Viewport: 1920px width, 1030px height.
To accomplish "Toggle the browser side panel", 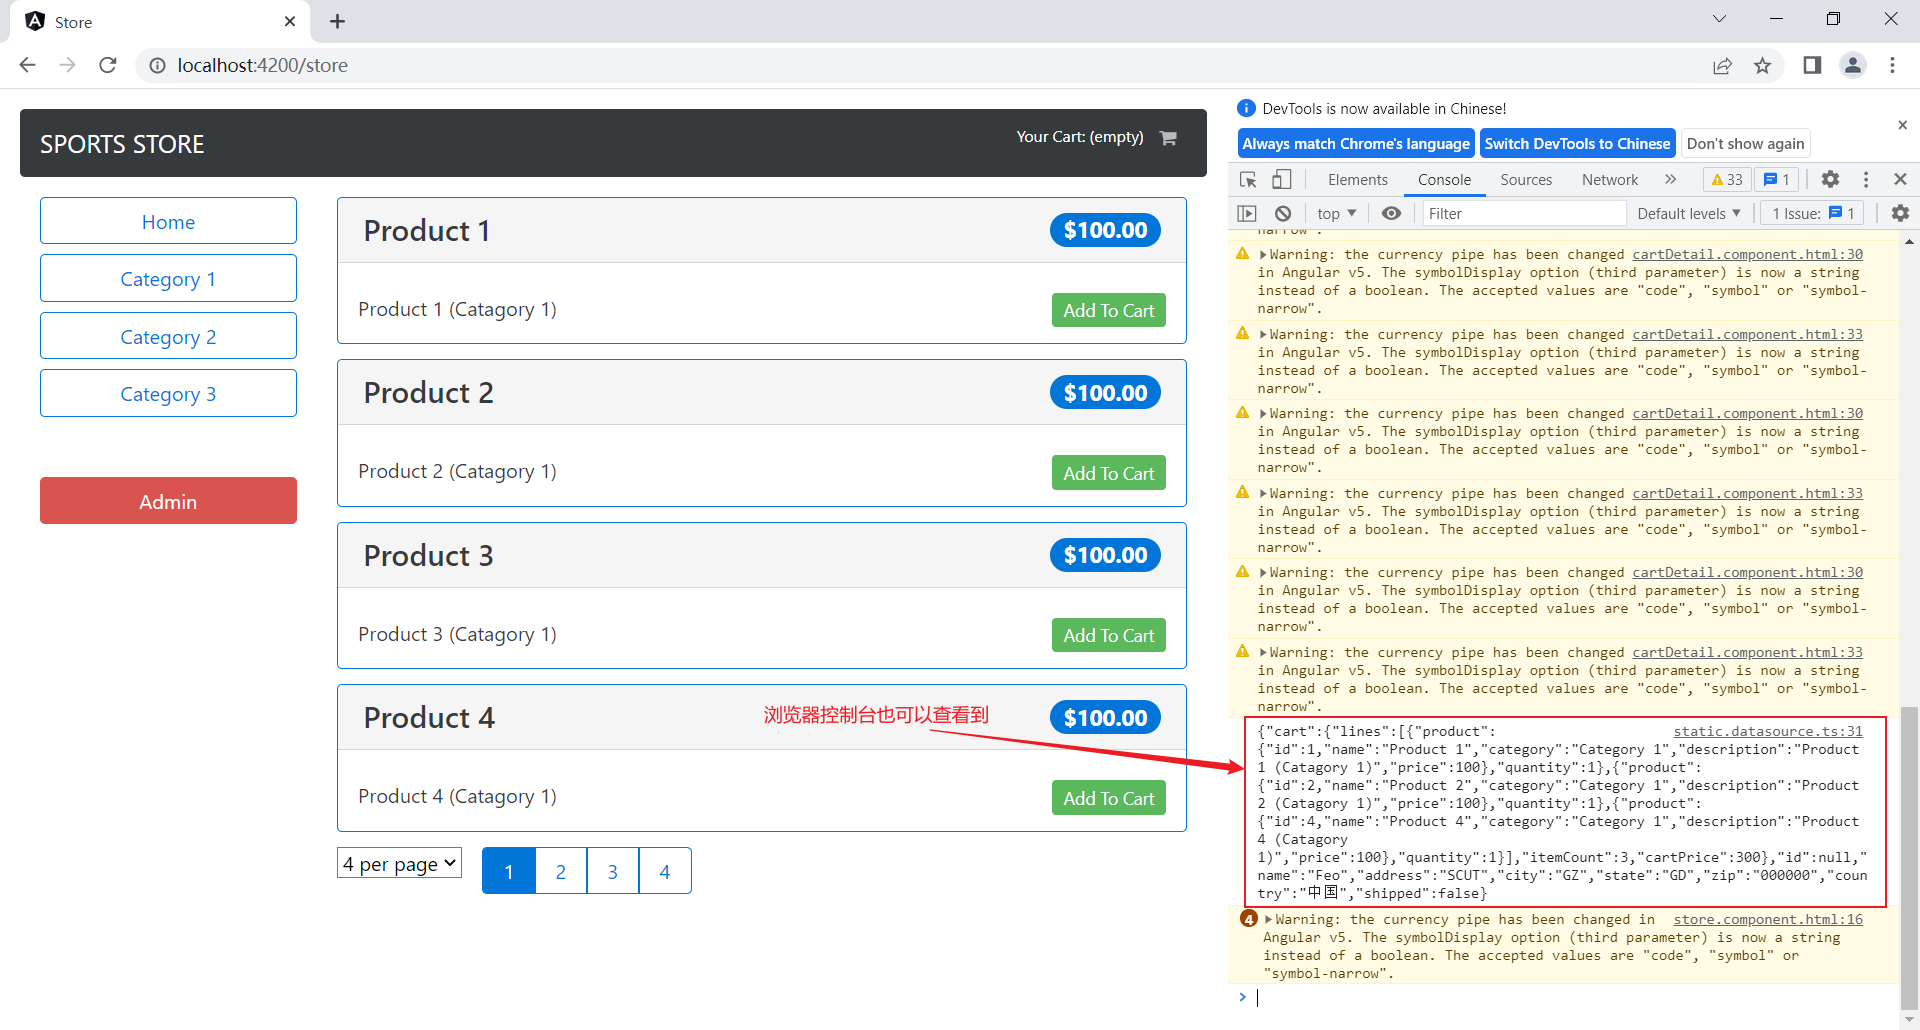I will [1812, 65].
